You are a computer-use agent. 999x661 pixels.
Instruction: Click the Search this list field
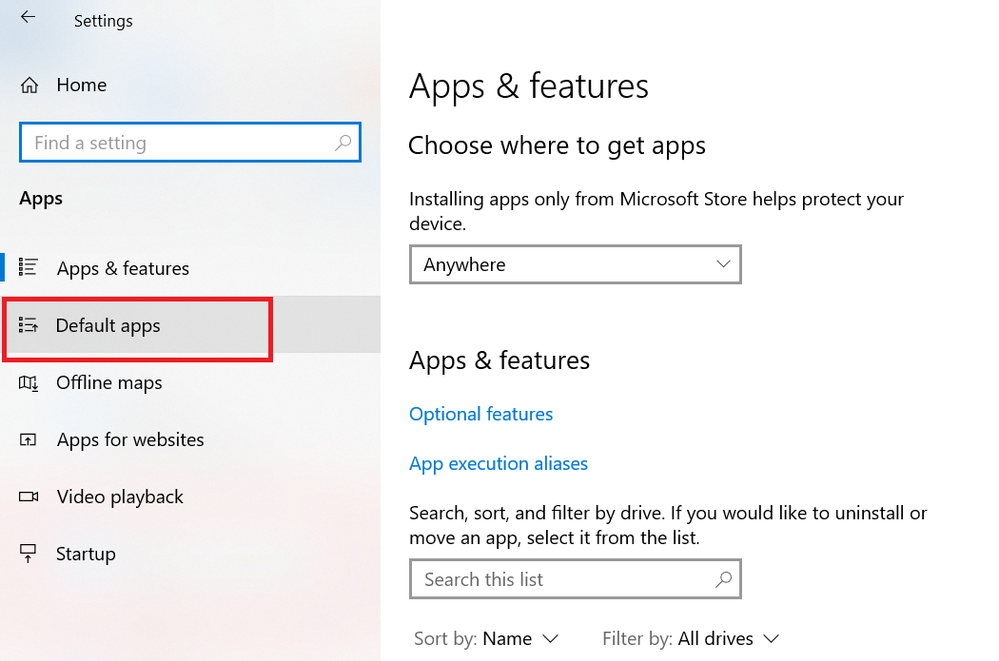click(575, 579)
